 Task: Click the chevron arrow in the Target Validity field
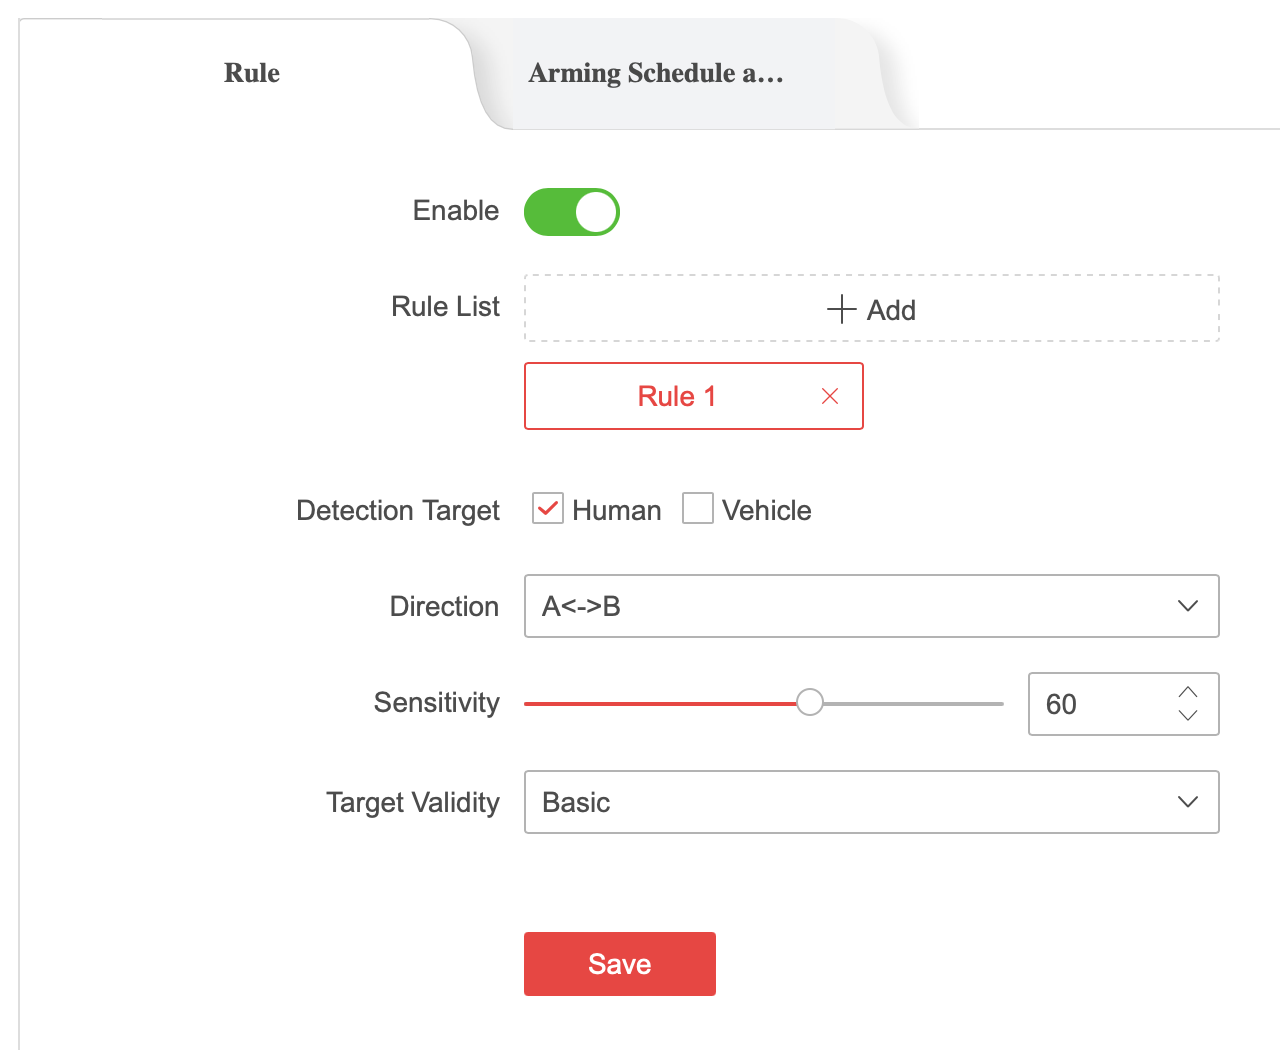pyautogui.click(x=1187, y=802)
